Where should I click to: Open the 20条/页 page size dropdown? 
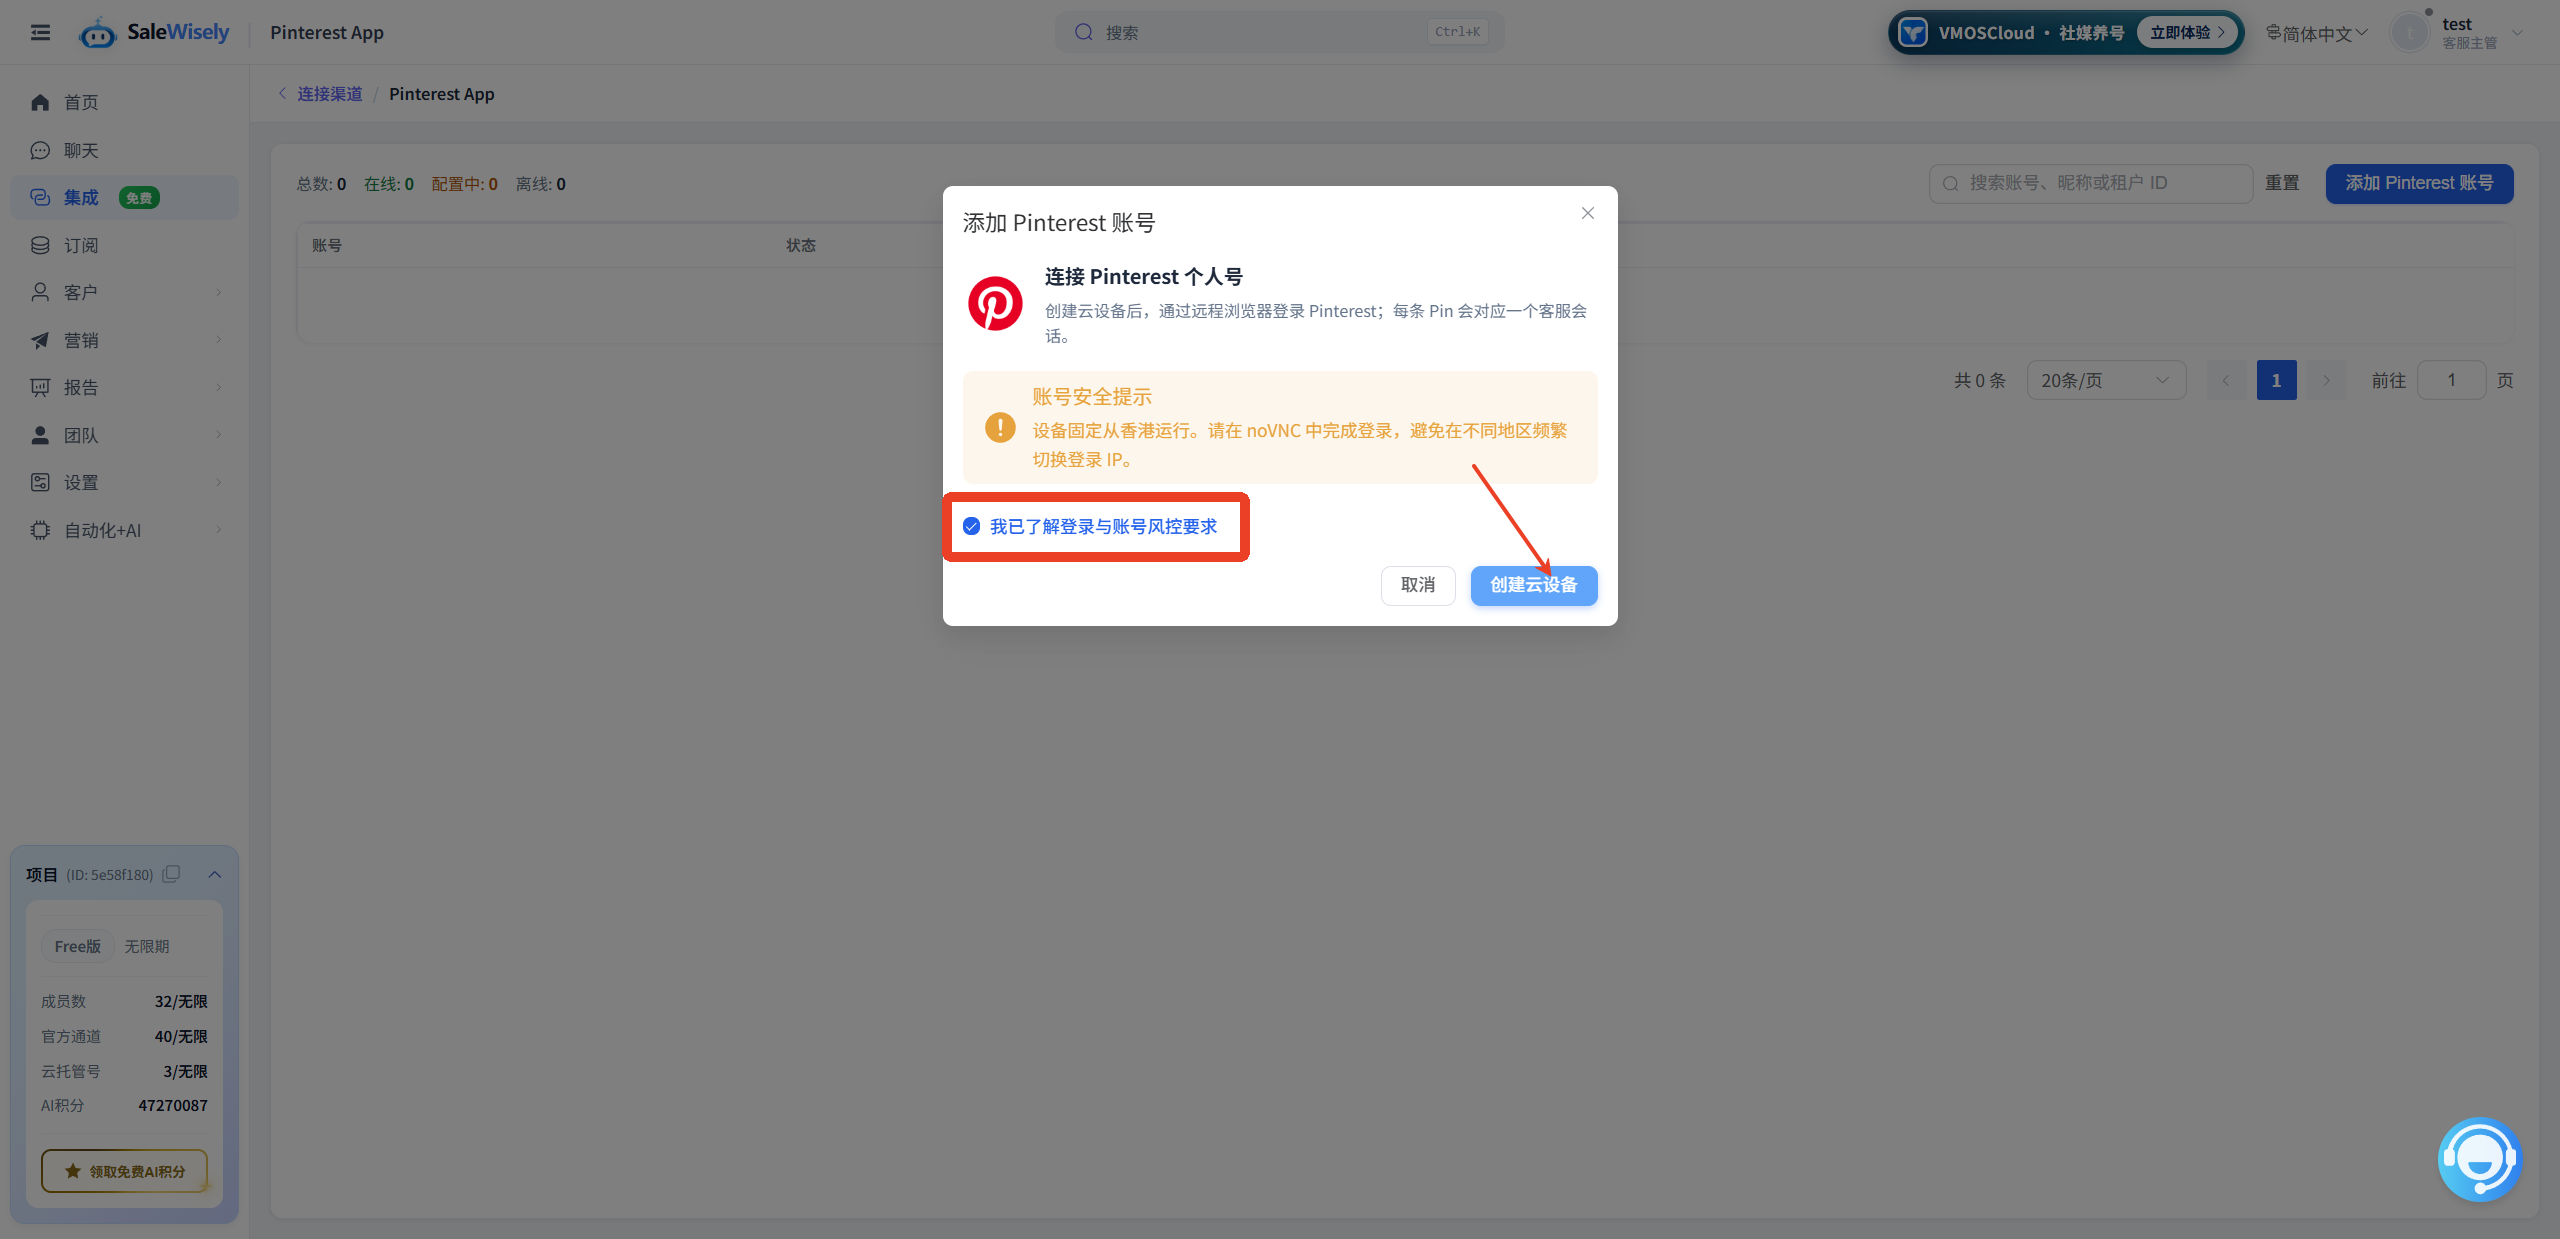click(2106, 381)
